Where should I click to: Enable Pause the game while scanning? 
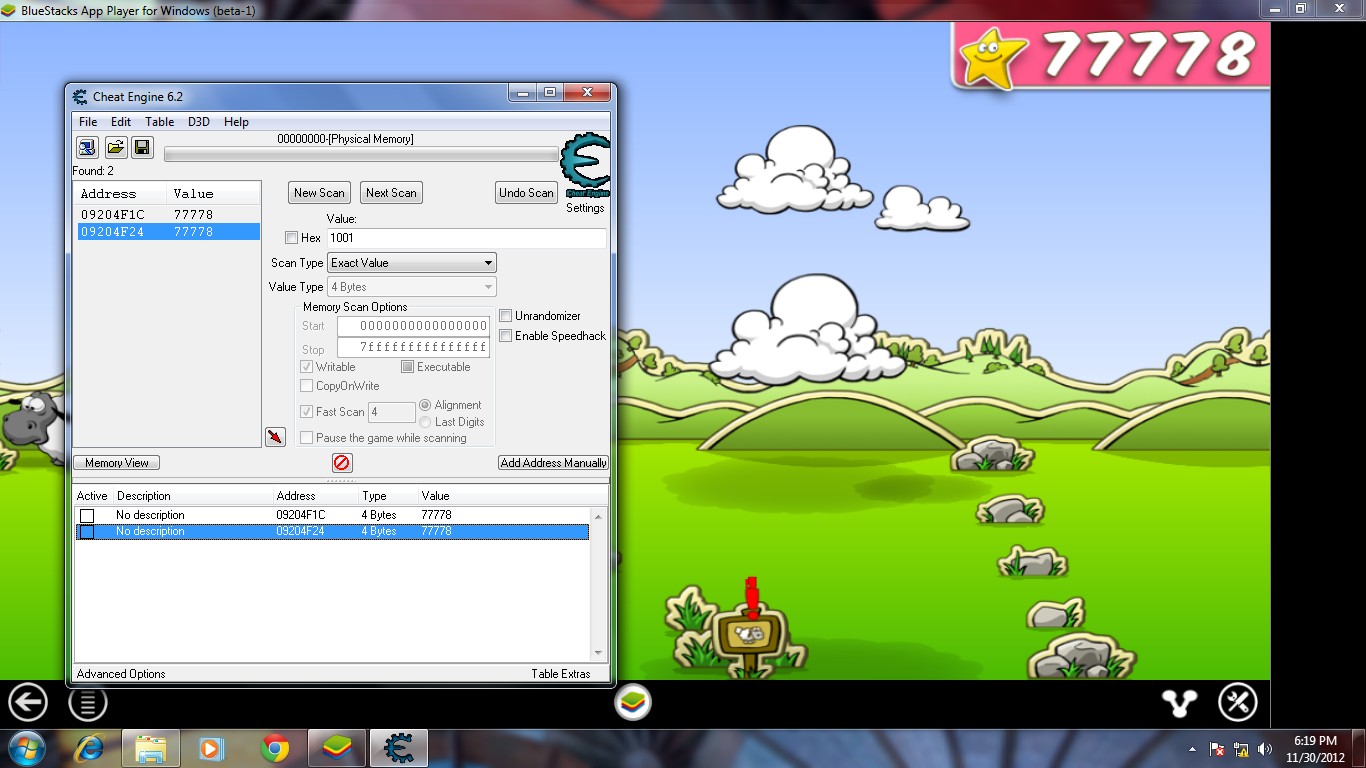(x=307, y=438)
